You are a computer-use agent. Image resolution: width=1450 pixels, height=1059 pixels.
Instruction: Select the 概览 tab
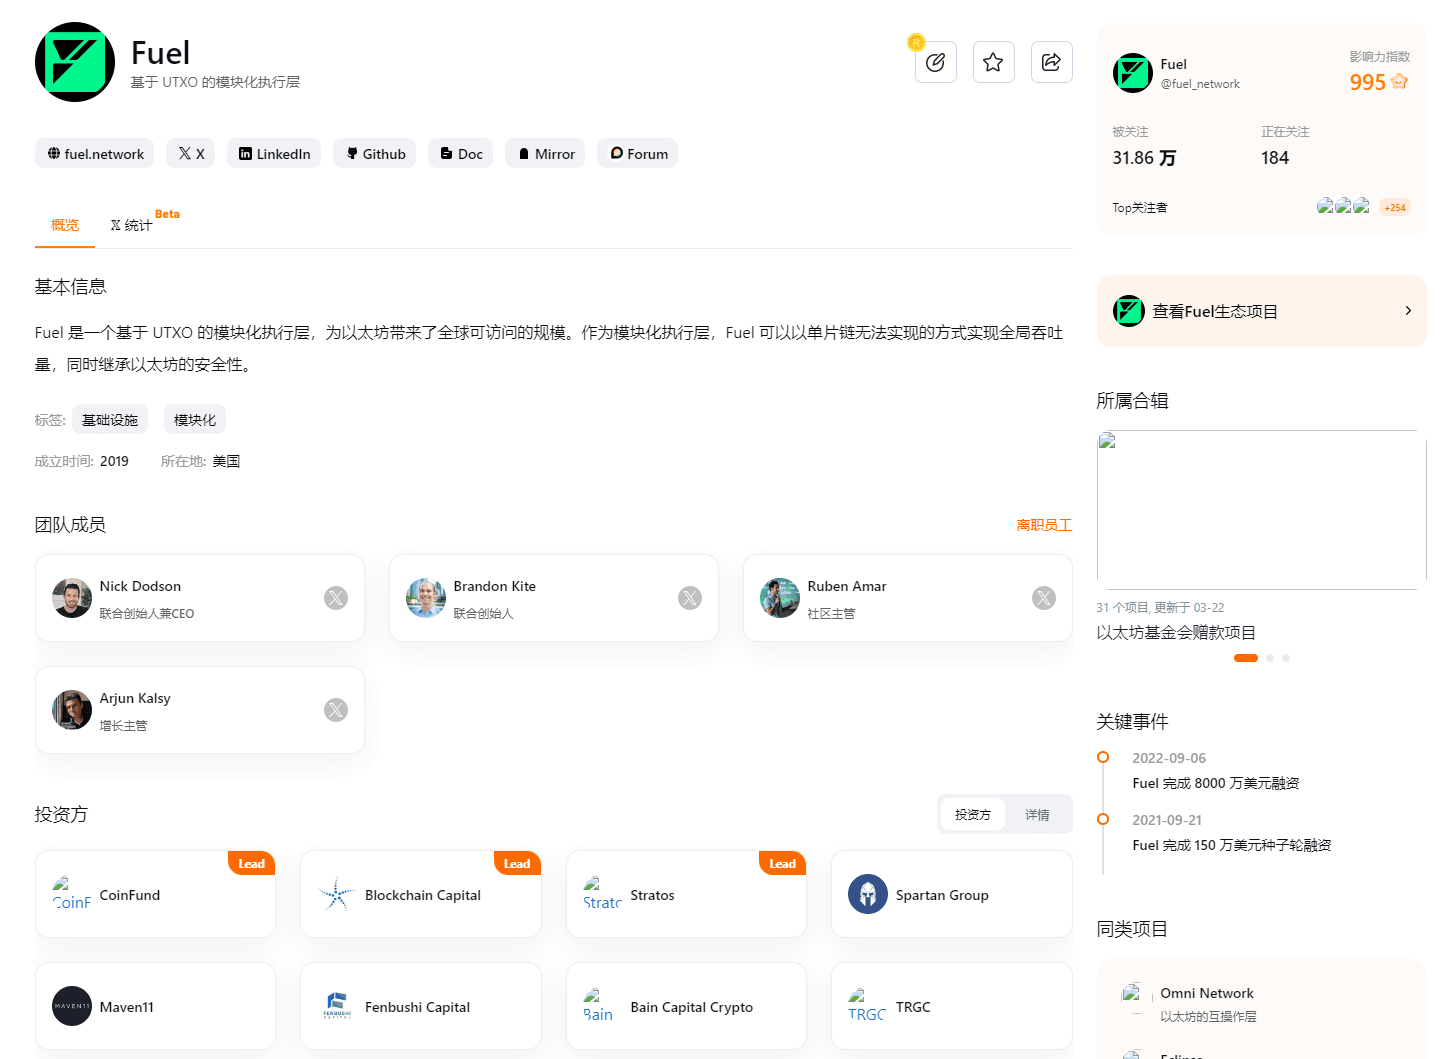[x=65, y=225]
